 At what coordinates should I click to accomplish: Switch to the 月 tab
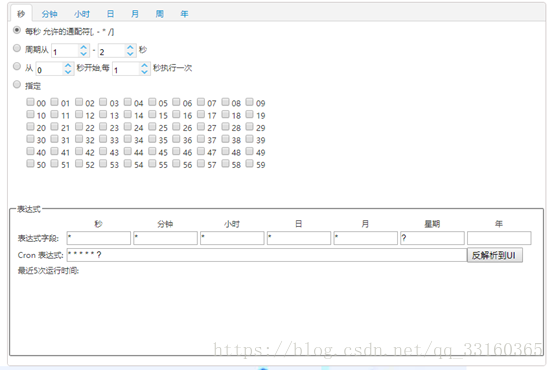[135, 14]
